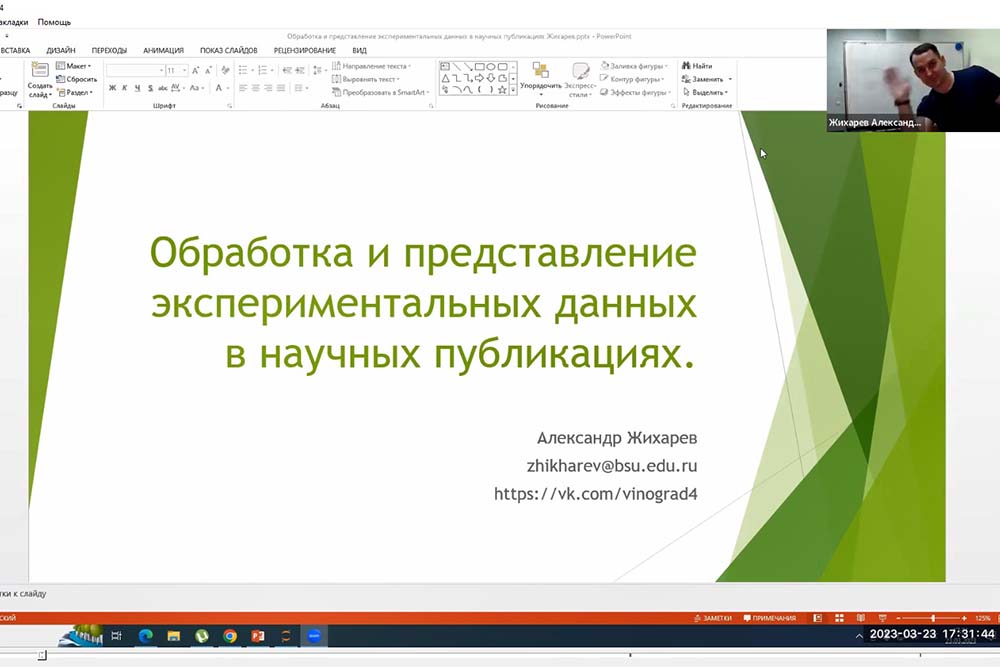Adjust the zoom slider in status bar

point(933,618)
